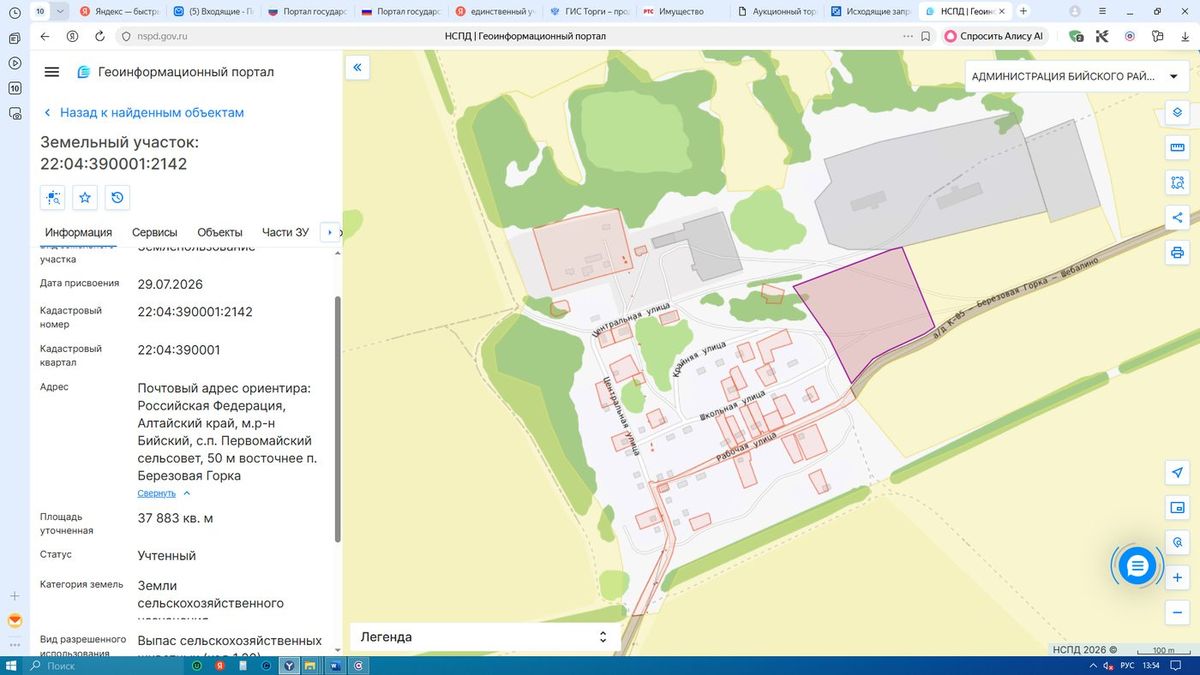Zoom in on the map

(1177, 578)
